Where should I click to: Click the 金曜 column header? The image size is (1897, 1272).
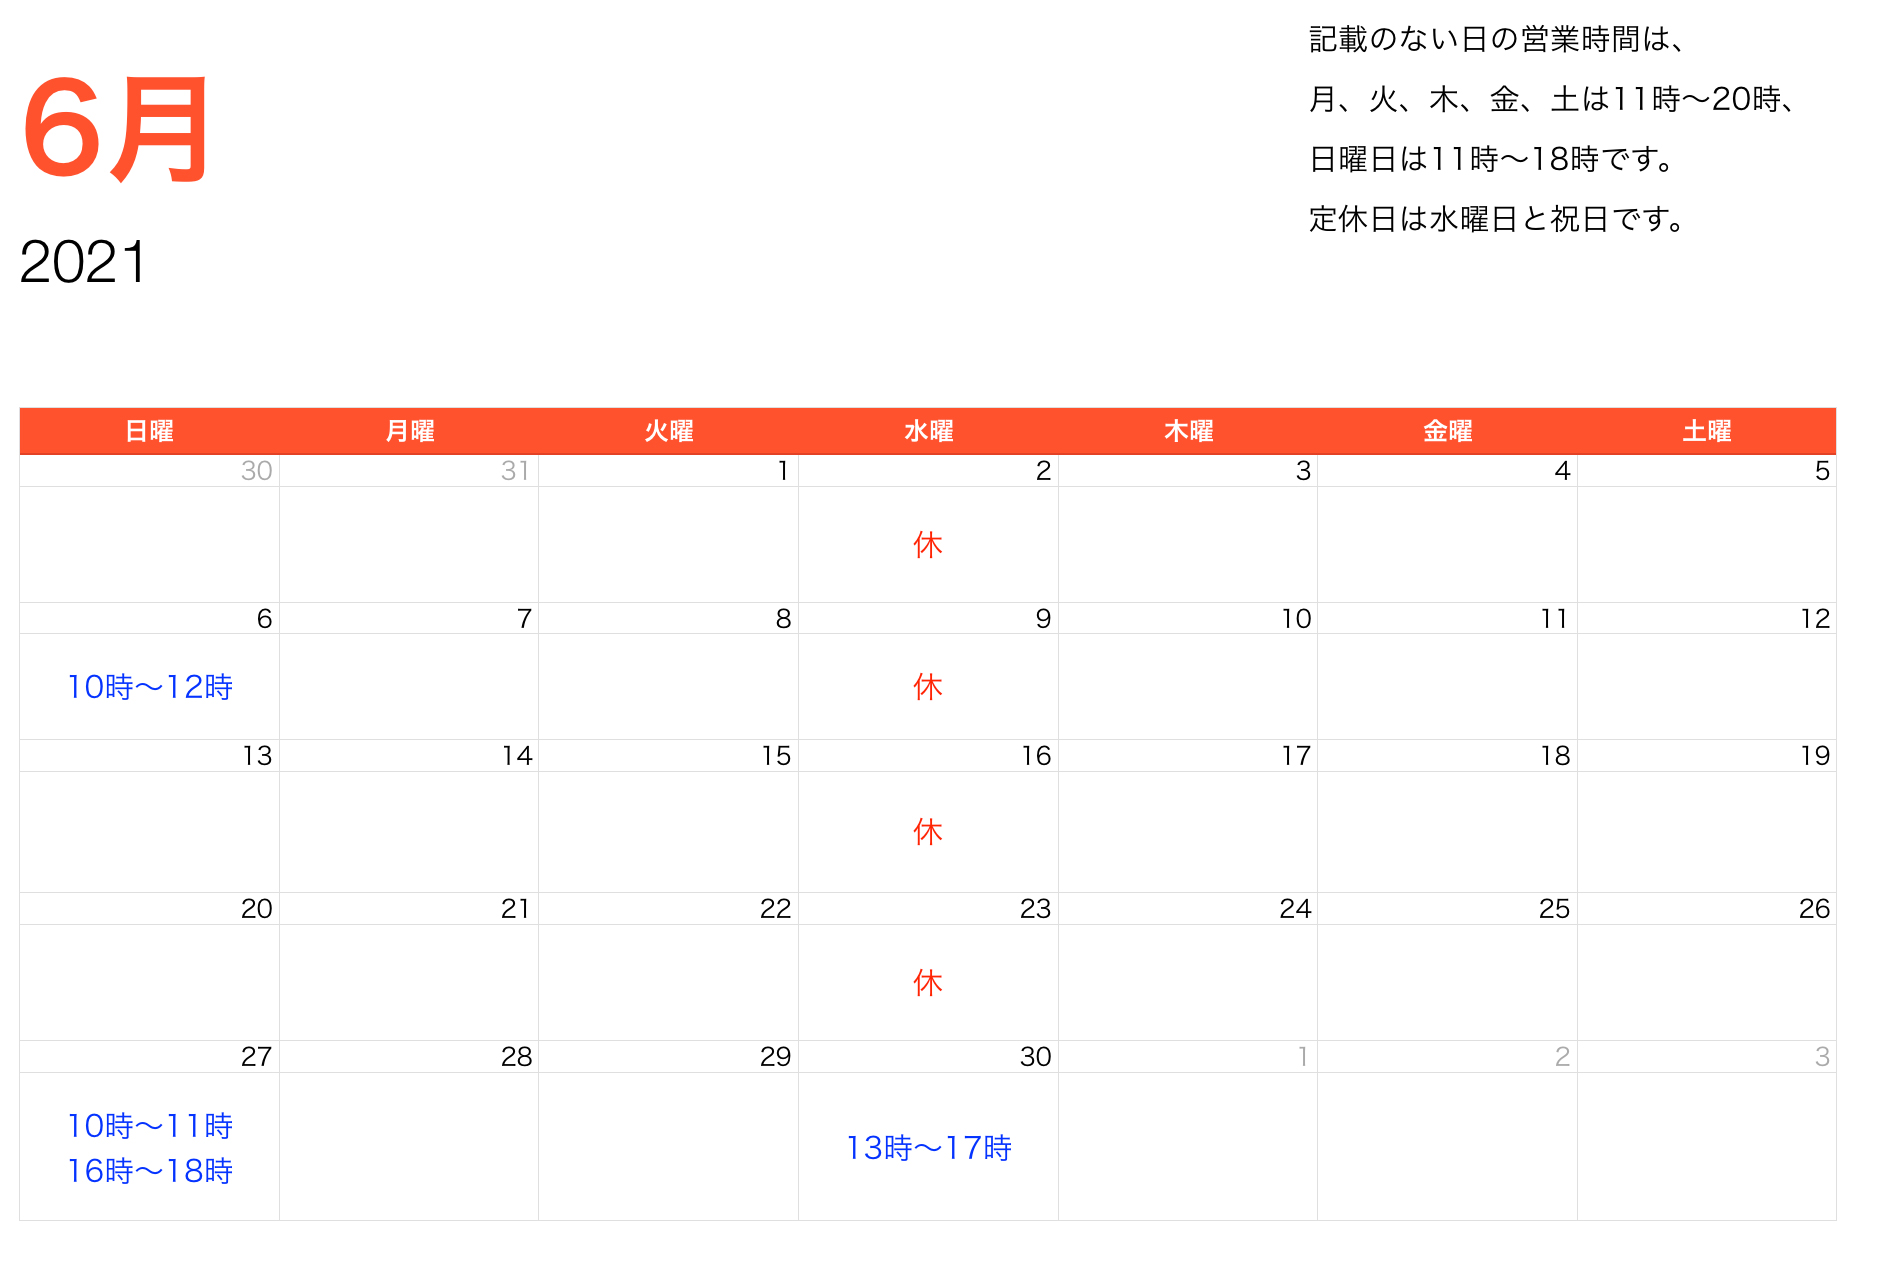coord(1447,431)
